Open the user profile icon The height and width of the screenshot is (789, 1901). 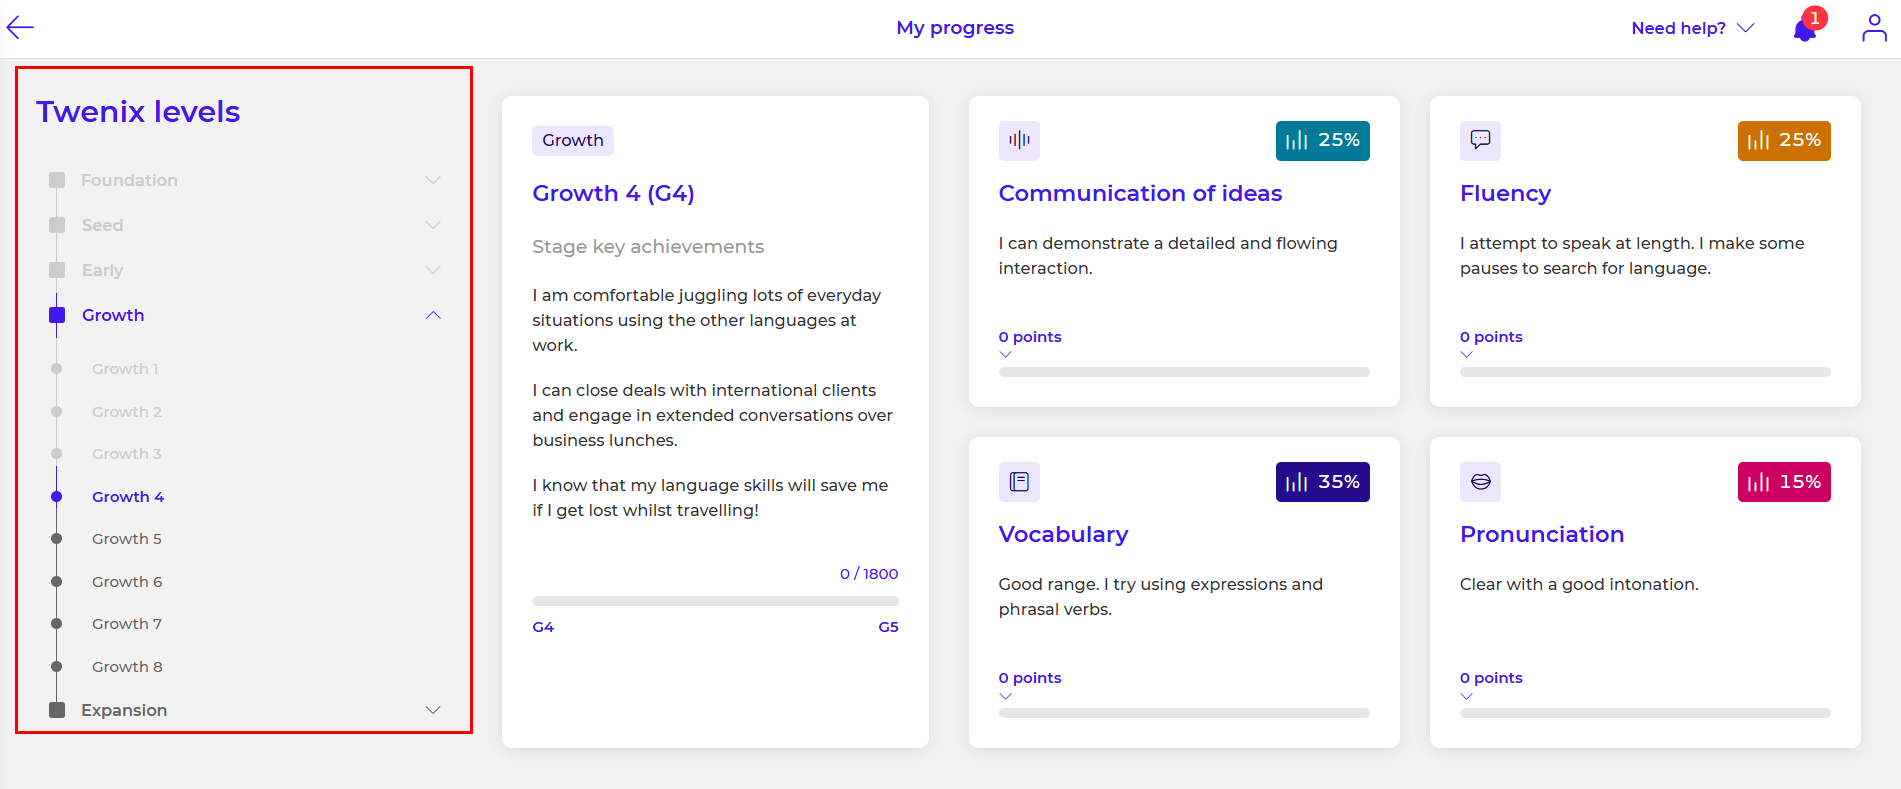1873,28
